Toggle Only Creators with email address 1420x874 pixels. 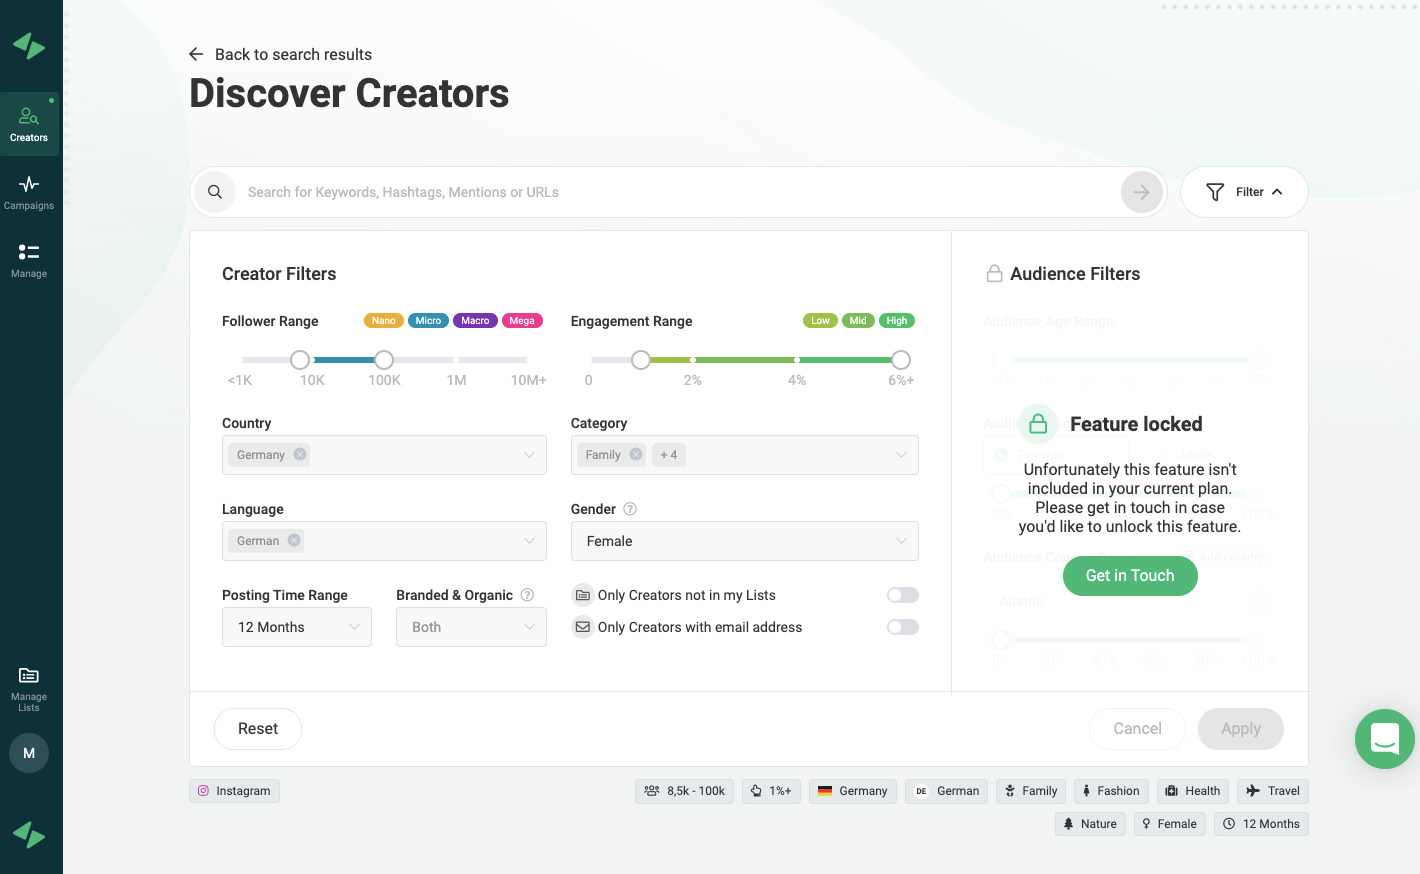click(x=902, y=627)
